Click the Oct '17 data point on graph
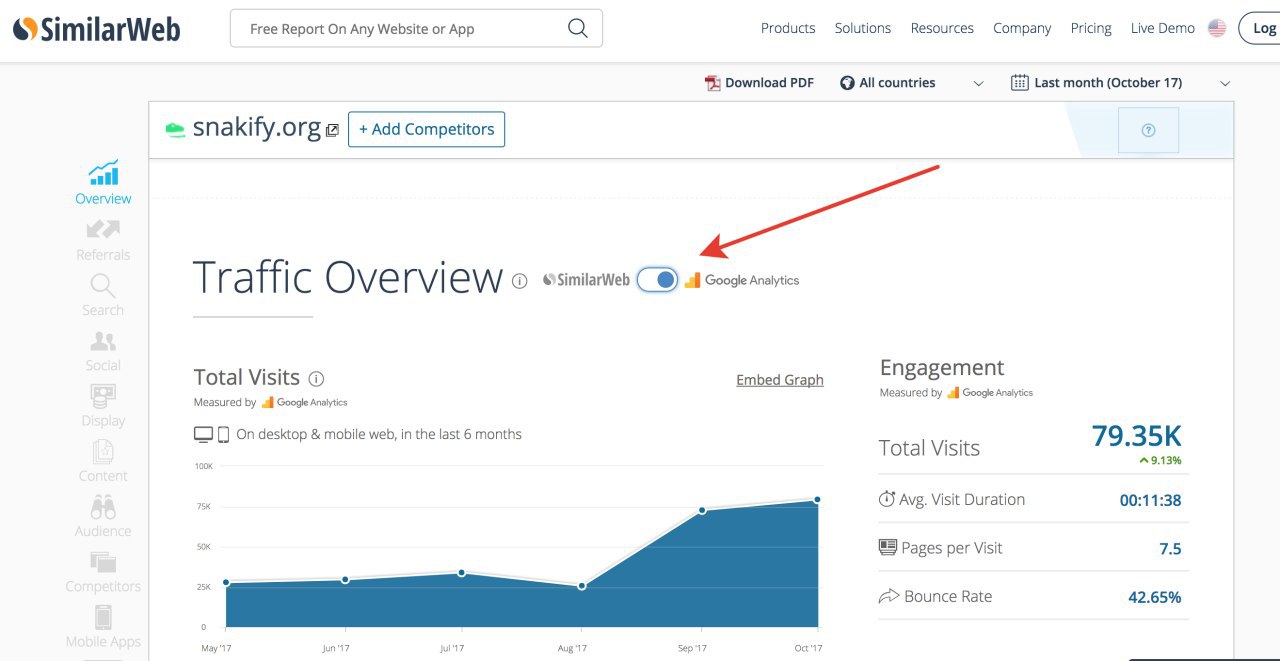This screenshot has height=661, width=1280. [x=817, y=499]
